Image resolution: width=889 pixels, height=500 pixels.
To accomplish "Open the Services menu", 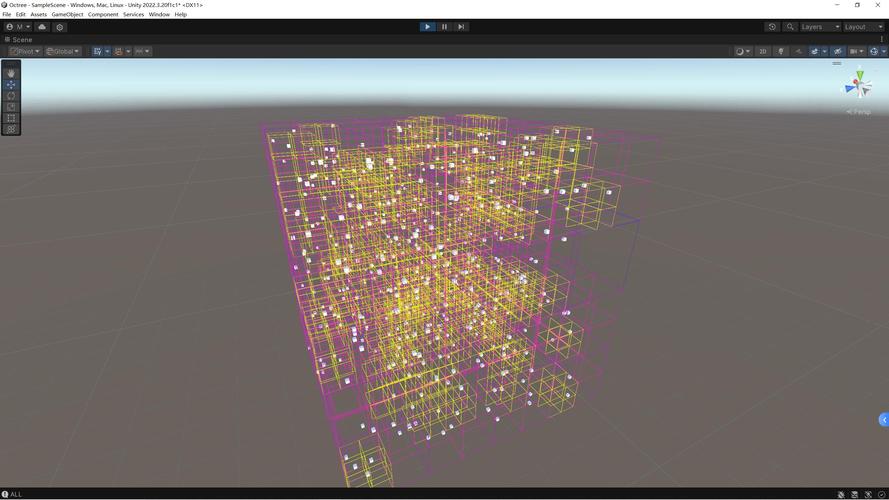I will point(134,14).
